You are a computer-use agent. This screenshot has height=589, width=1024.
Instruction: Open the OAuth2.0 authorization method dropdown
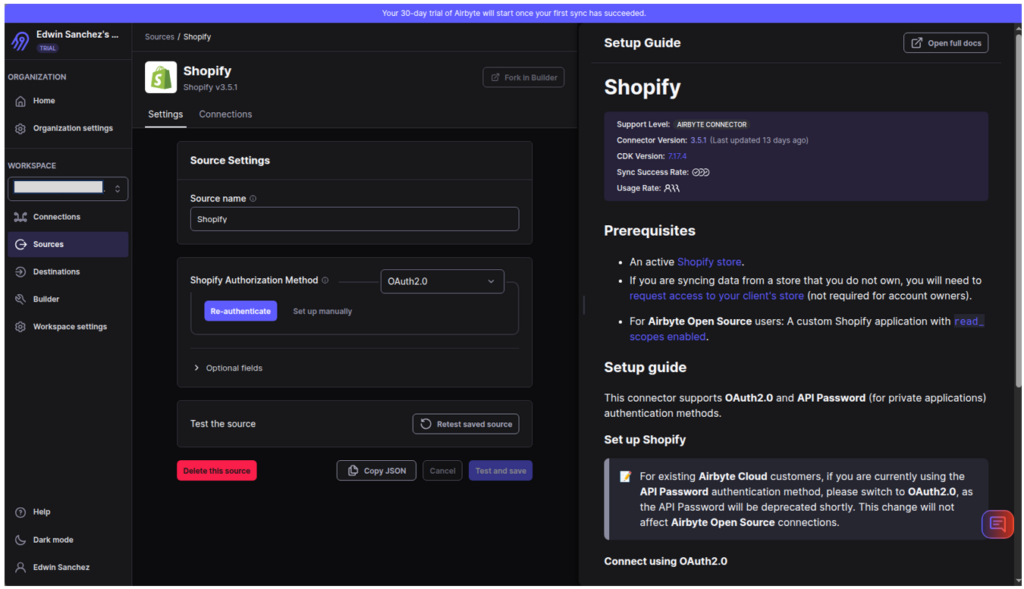442,281
